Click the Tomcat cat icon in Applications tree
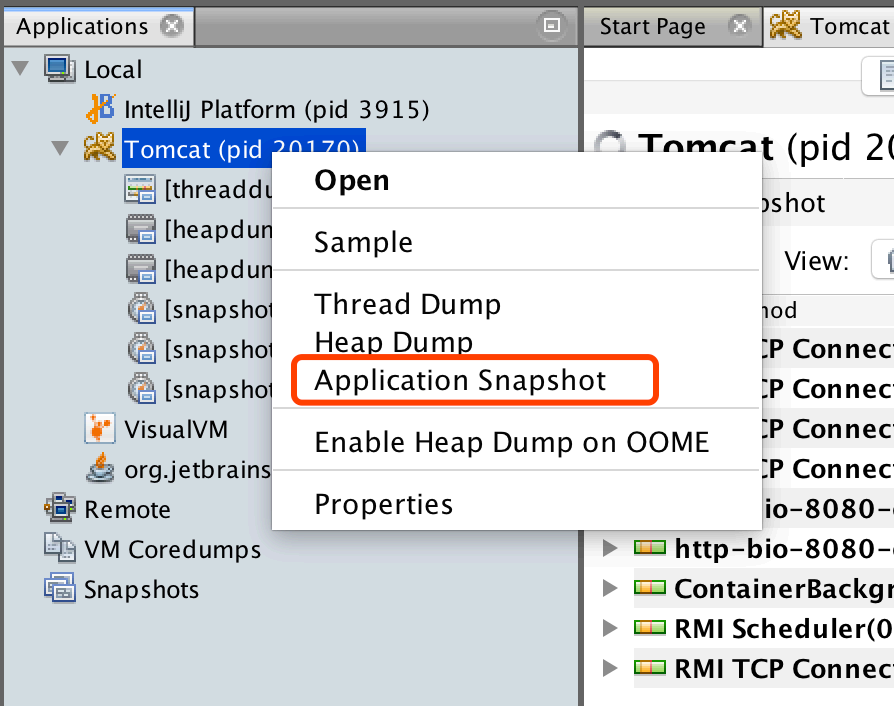The width and height of the screenshot is (894, 706). (x=100, y=147)
